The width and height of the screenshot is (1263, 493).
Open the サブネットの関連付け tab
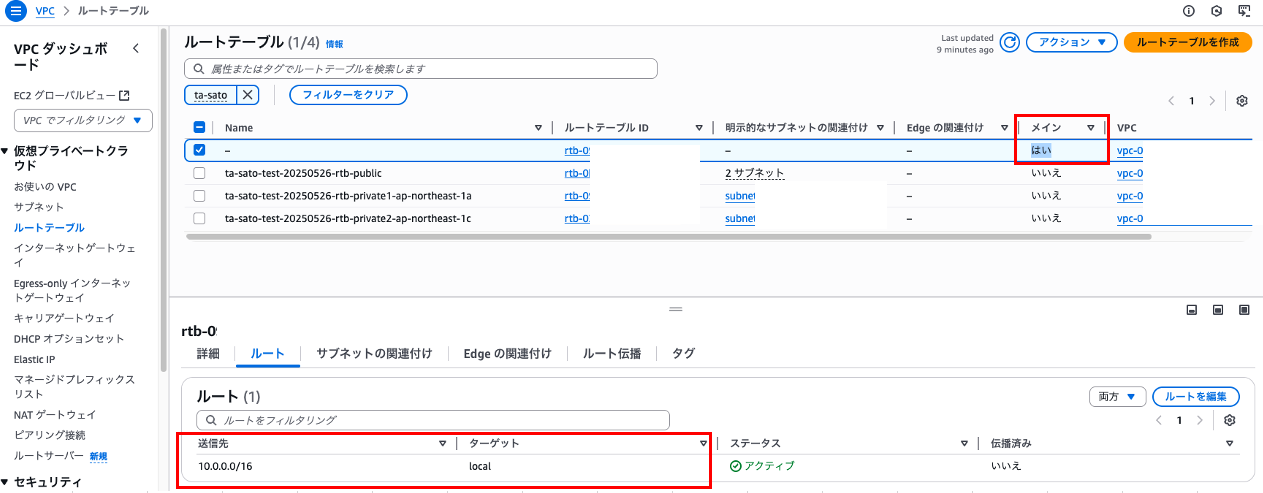point(374,354)
